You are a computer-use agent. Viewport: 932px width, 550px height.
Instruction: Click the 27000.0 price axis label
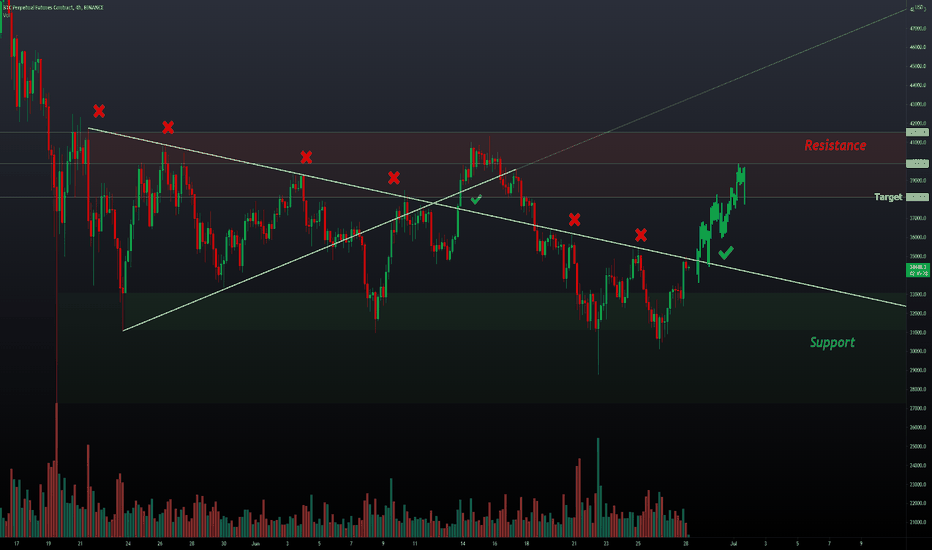(918, 408)
